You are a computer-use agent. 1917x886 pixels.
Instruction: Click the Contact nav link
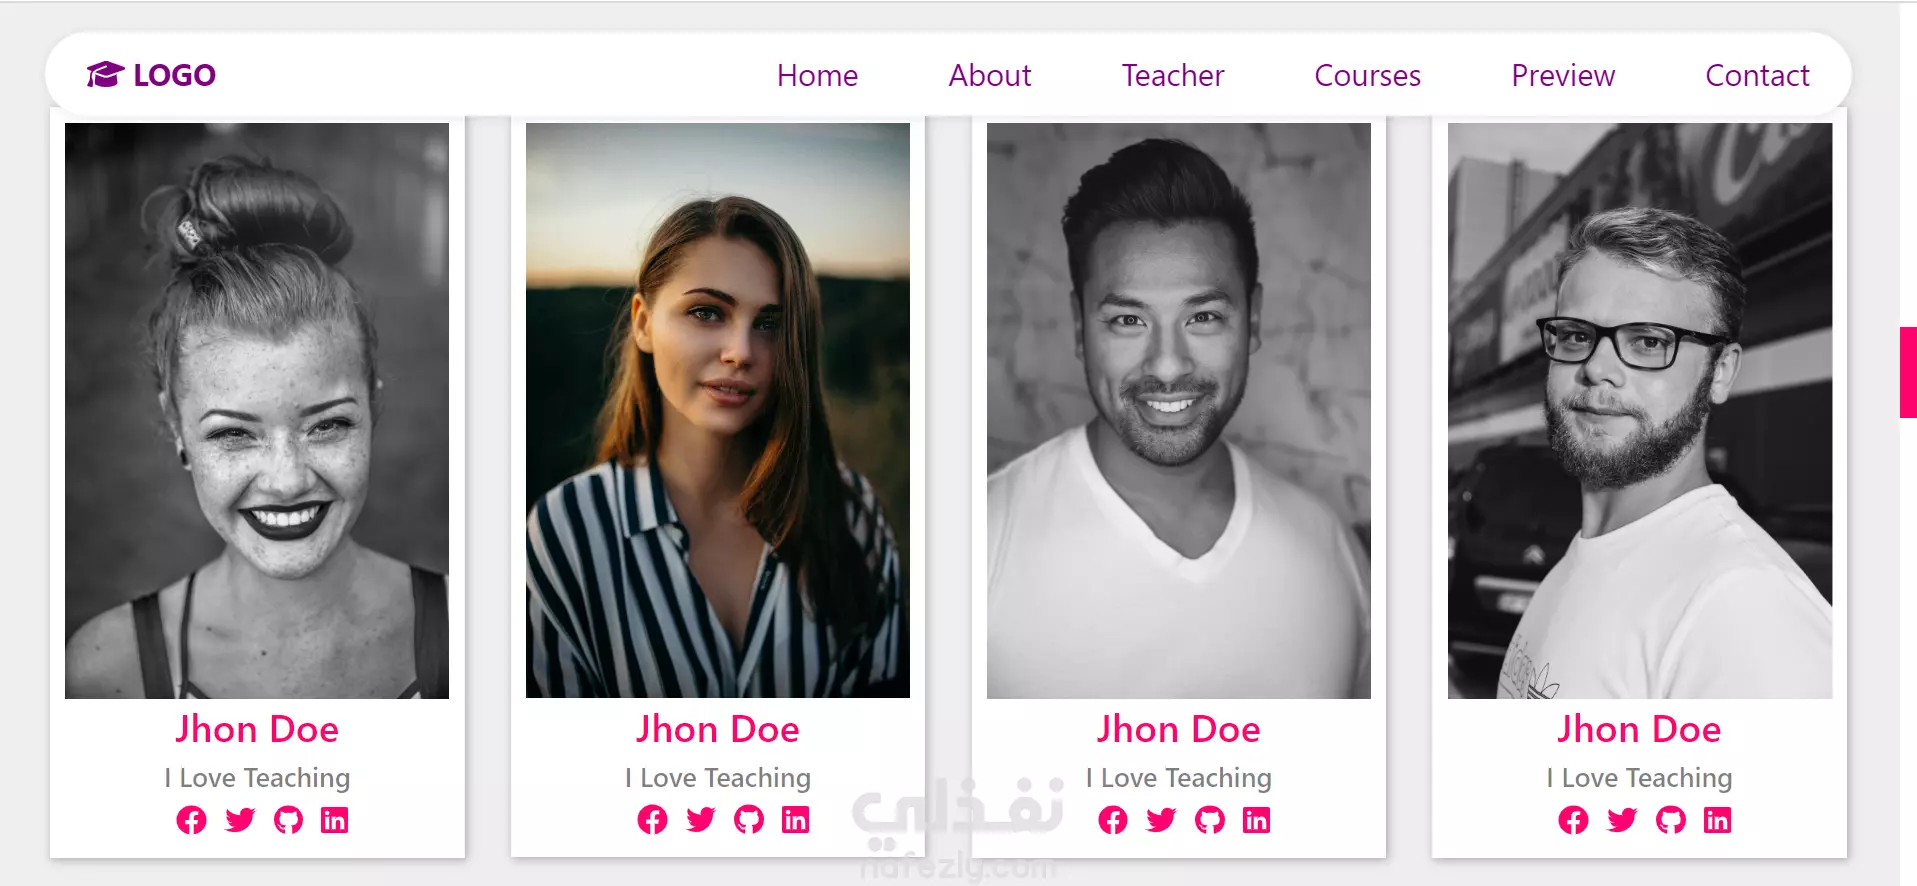coord(1757,75)
